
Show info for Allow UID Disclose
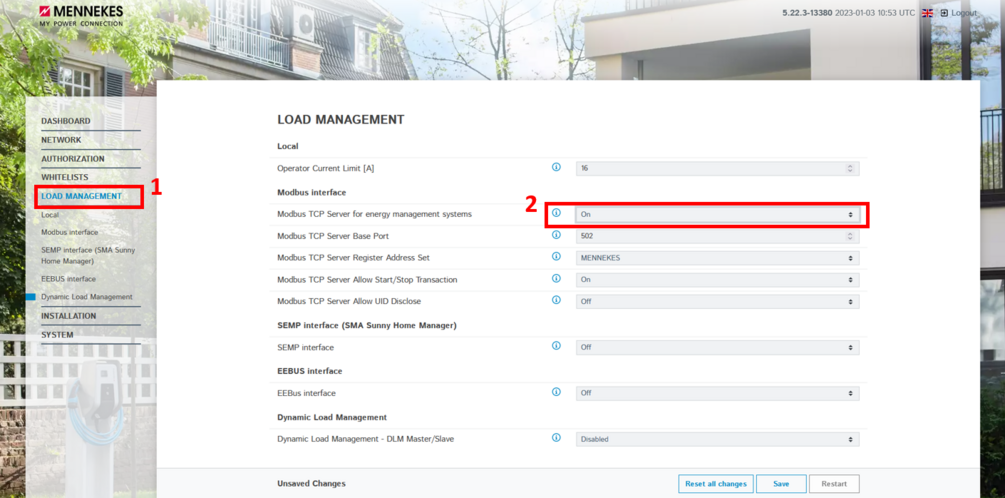556,301
